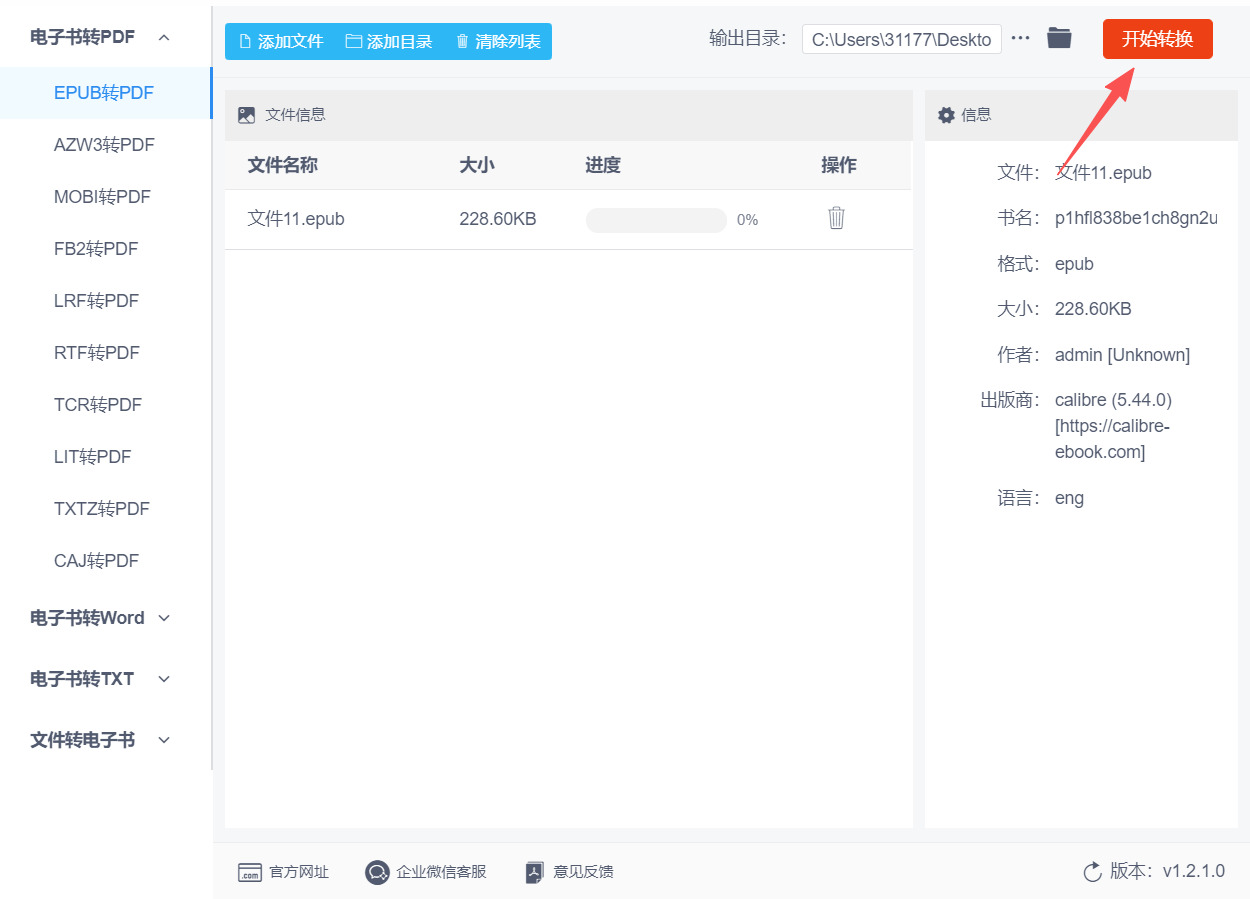Click the refresh icon next to 版本 v1.2.1.0
The height and width of the screenshot is (899, 1250).
pyautogui.click(x=1092, y=871)
